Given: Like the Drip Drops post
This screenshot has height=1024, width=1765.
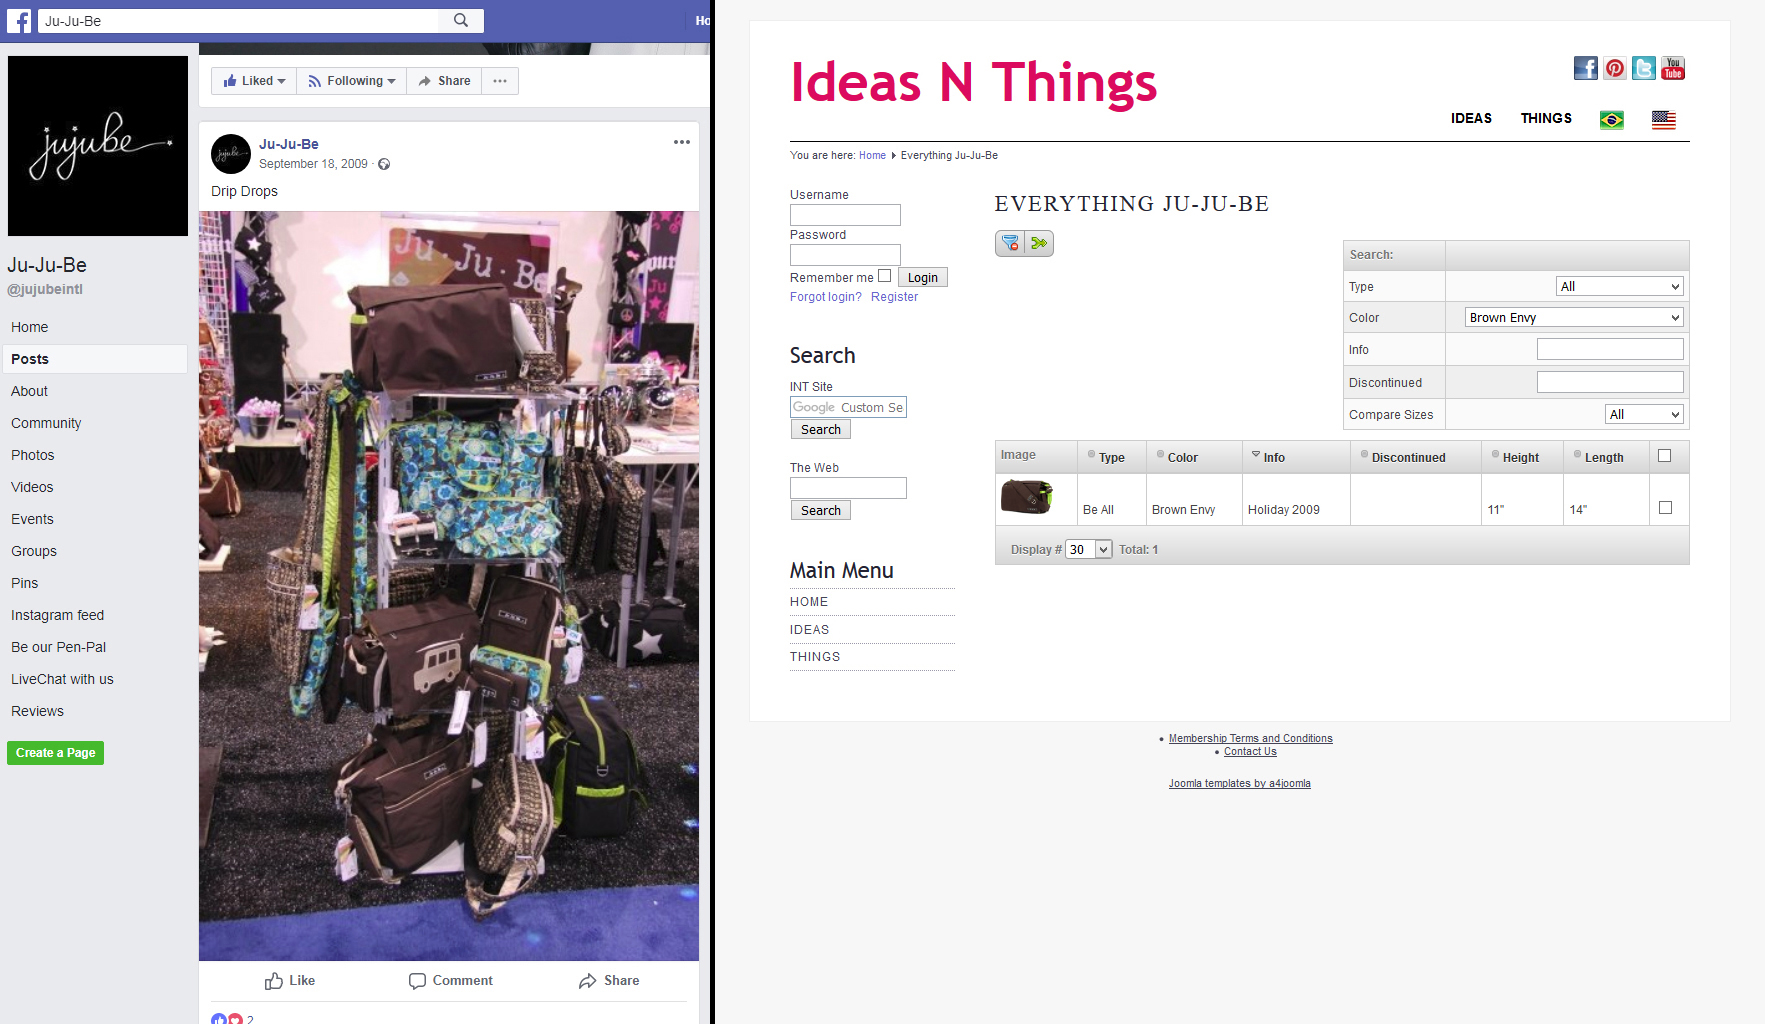Looking at the screenshot, I should coord(290,981).
